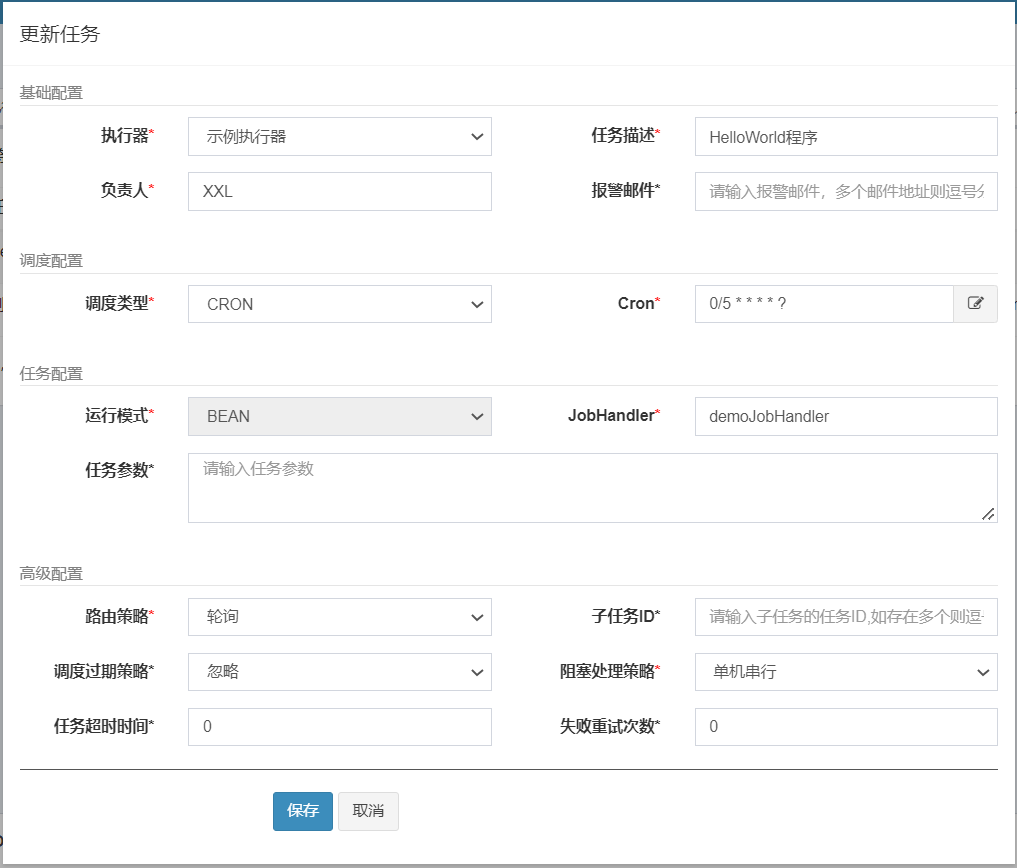Viewport: 1017px width, 868px height.
Task: Click the 任务参数 textarea resize handle
Action: point(988,514)
